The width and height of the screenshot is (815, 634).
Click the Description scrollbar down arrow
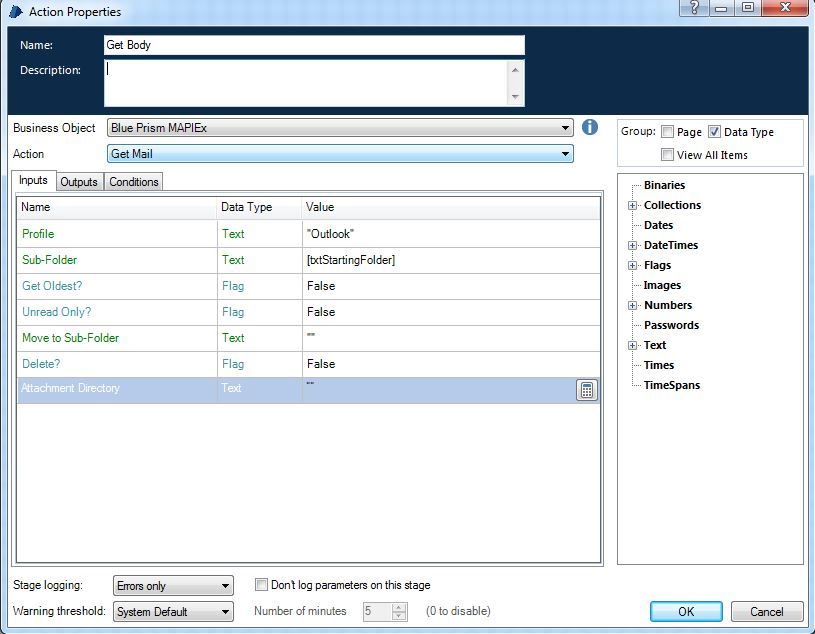coord(515,97)
